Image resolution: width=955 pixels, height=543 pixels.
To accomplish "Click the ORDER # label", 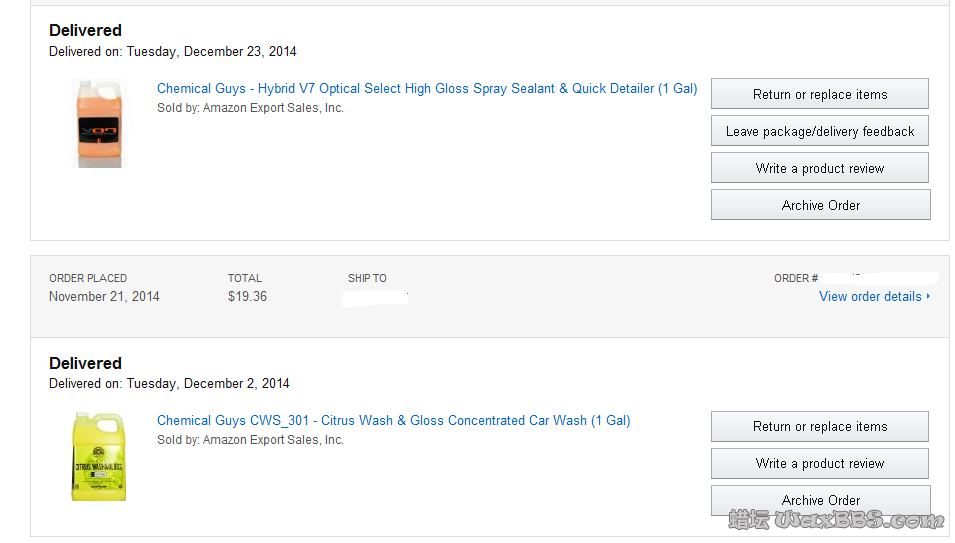I will click(796, 278).
